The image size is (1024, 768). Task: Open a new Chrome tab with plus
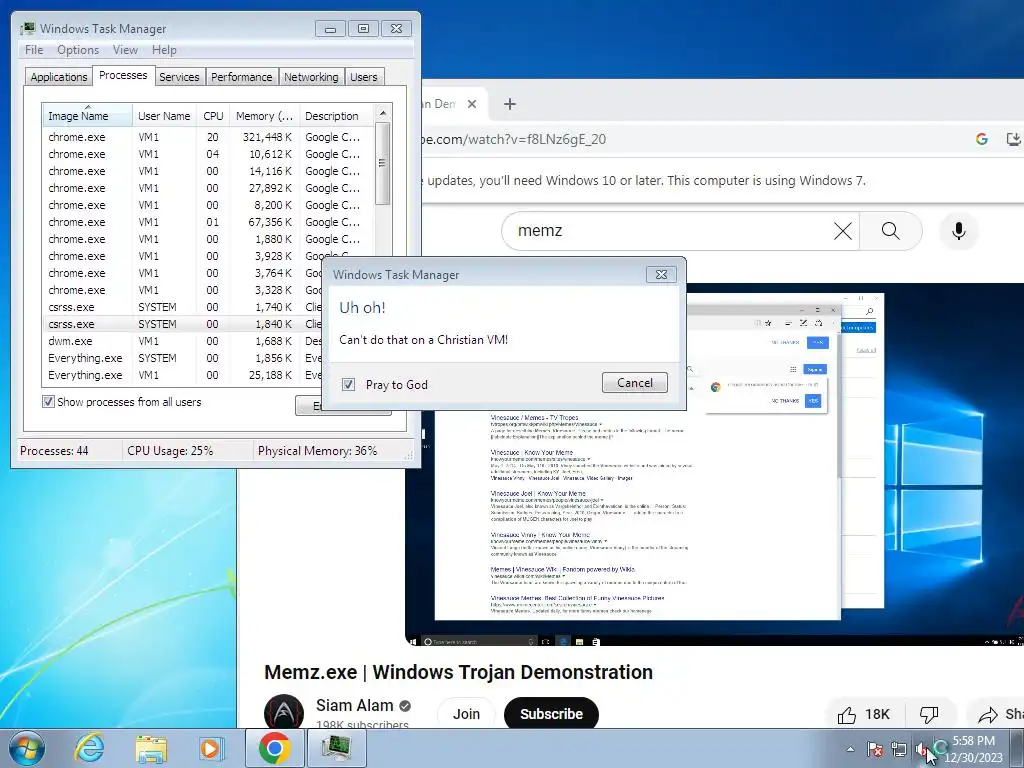[510, 104]
